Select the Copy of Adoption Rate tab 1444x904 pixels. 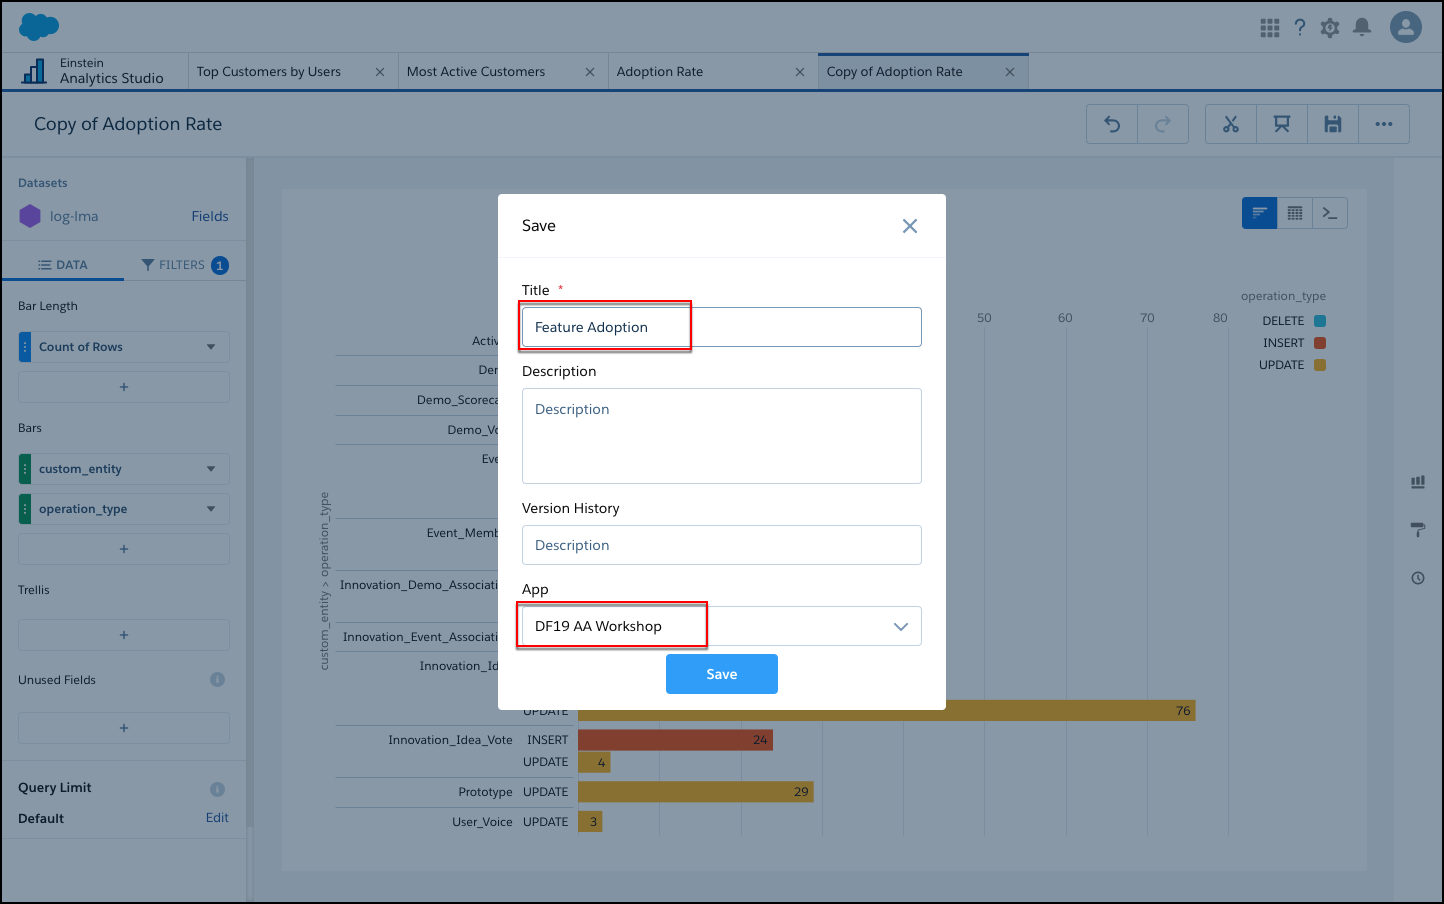pos(895,72)
